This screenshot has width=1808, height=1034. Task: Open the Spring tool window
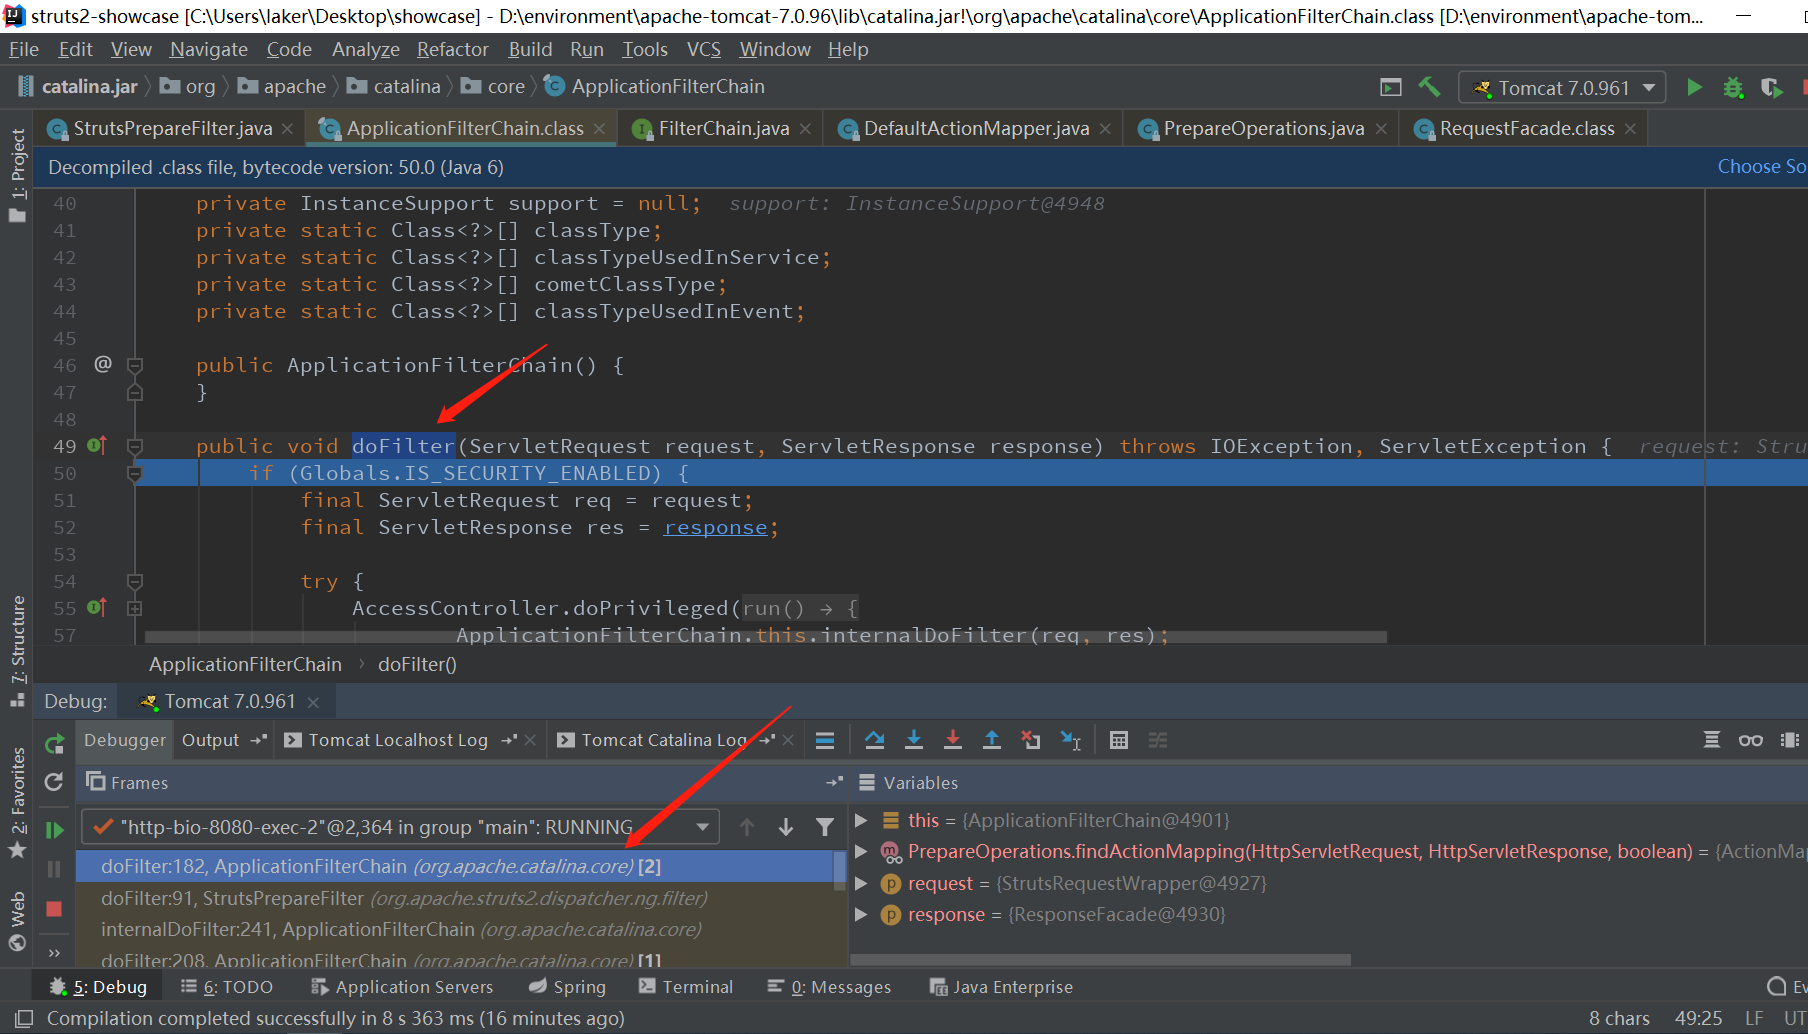[x=567, y=987]
